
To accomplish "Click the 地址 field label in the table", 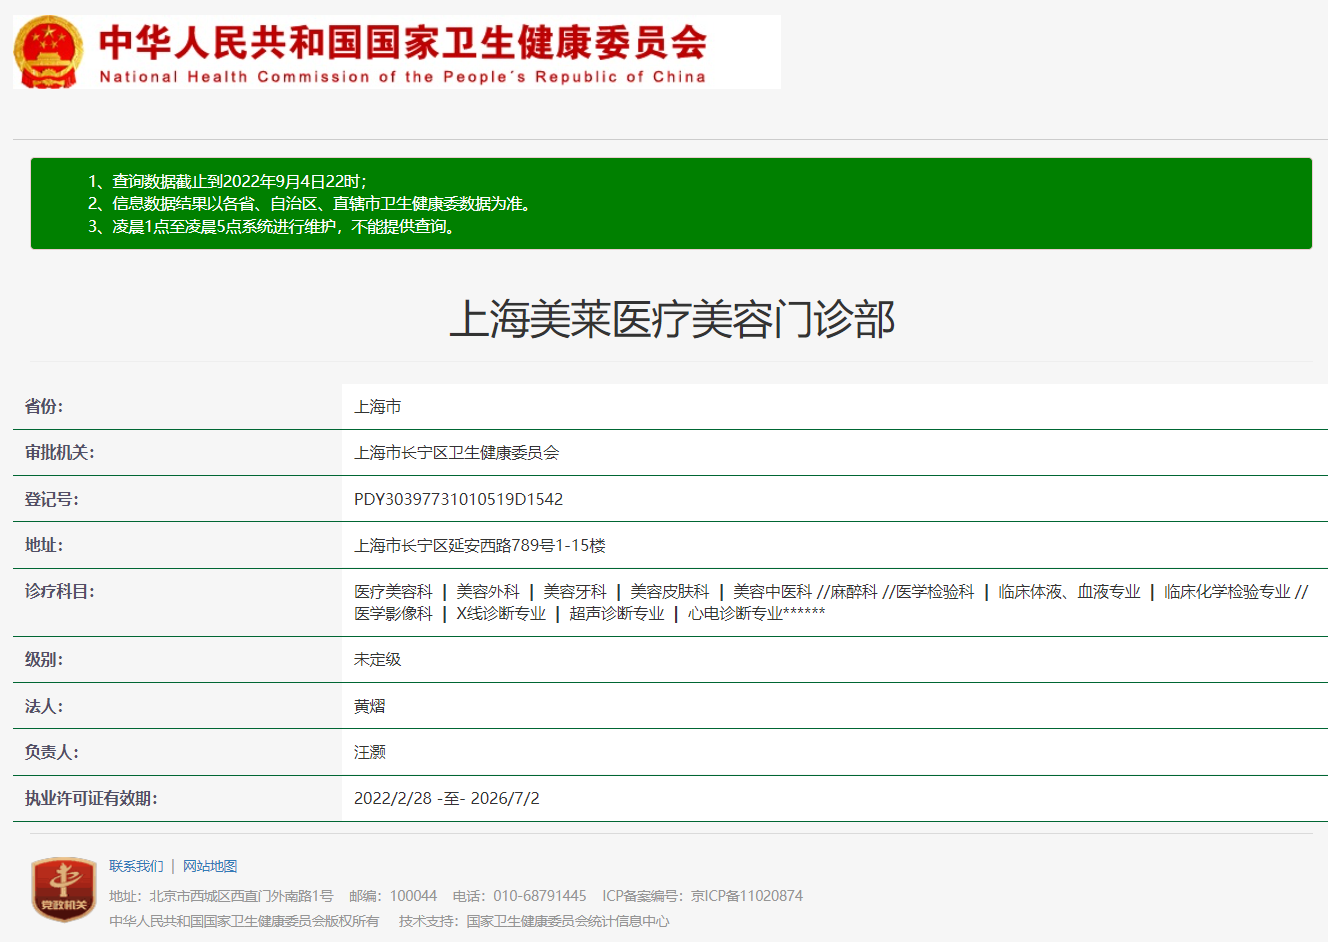I will (44, 545).
